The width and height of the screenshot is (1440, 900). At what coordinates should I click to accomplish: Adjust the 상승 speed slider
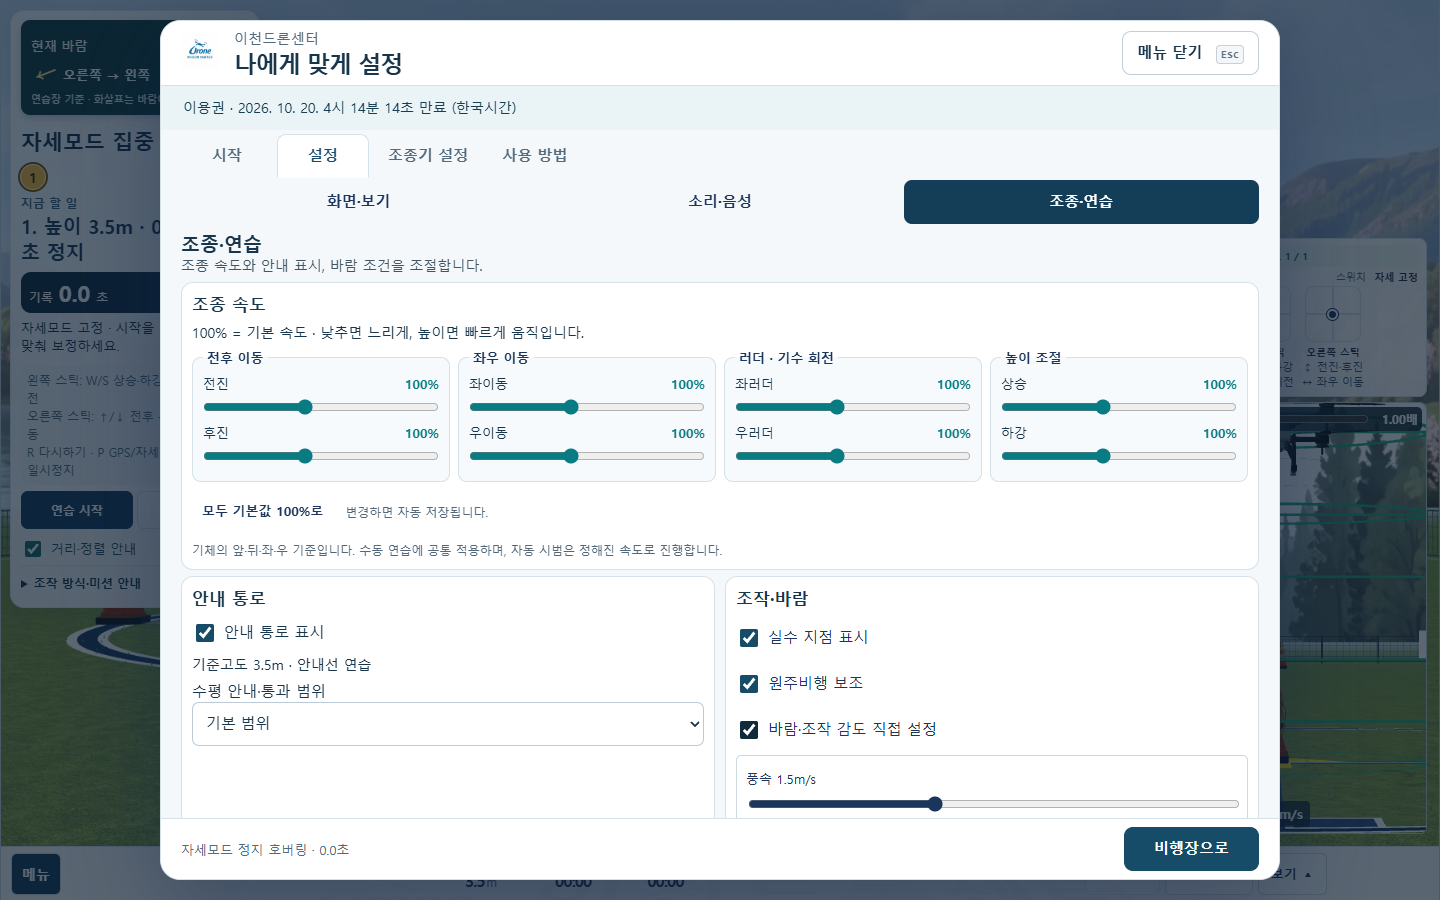click(x=1119, y=407)
